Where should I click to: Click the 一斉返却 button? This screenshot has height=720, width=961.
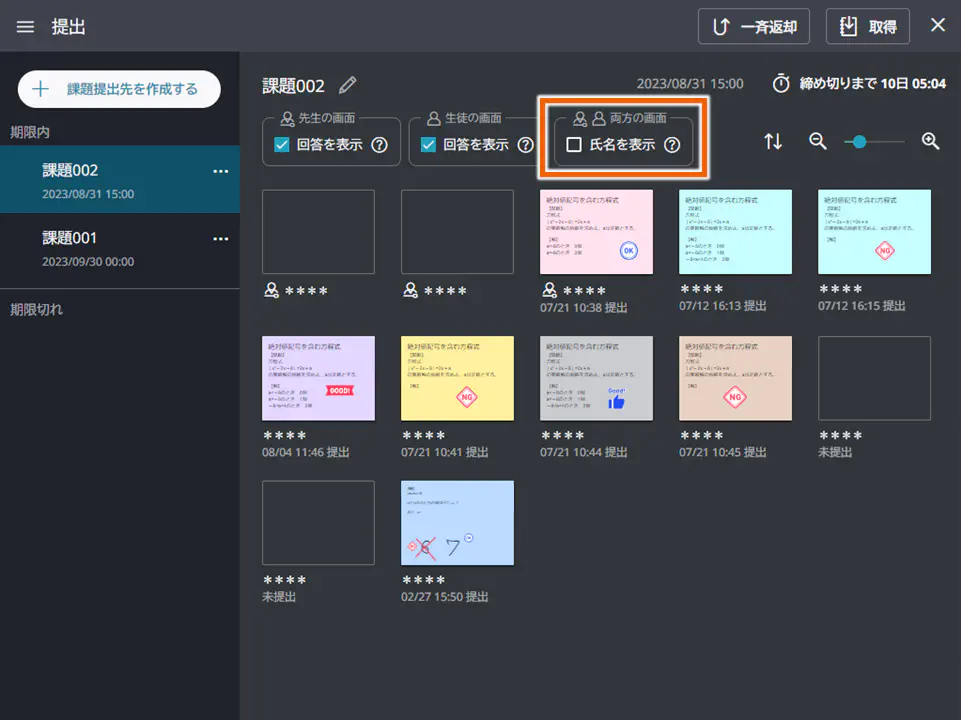[x=754, y=26]
